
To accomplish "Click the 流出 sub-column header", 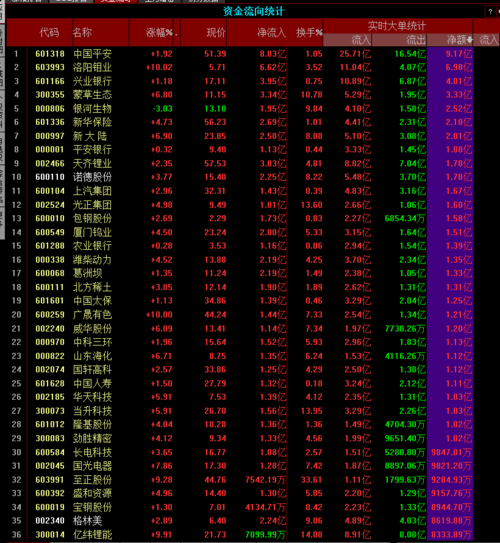I will 416,40.
